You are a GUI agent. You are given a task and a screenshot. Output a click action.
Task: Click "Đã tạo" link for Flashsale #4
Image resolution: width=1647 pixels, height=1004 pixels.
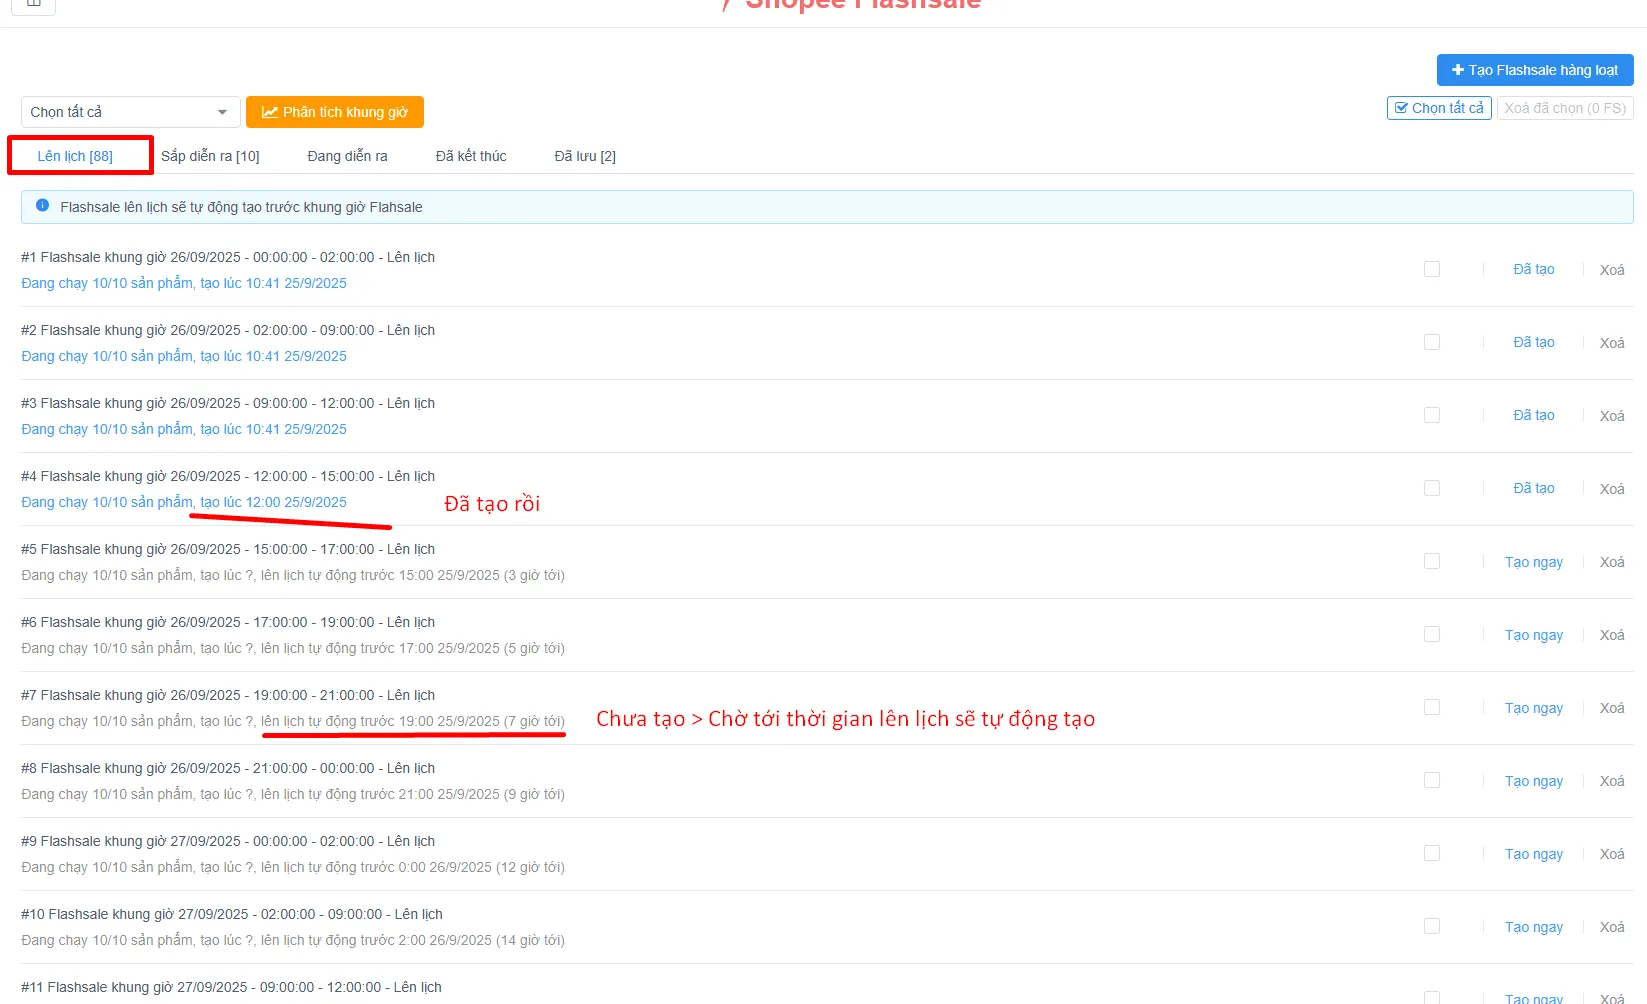(1533, 488)
